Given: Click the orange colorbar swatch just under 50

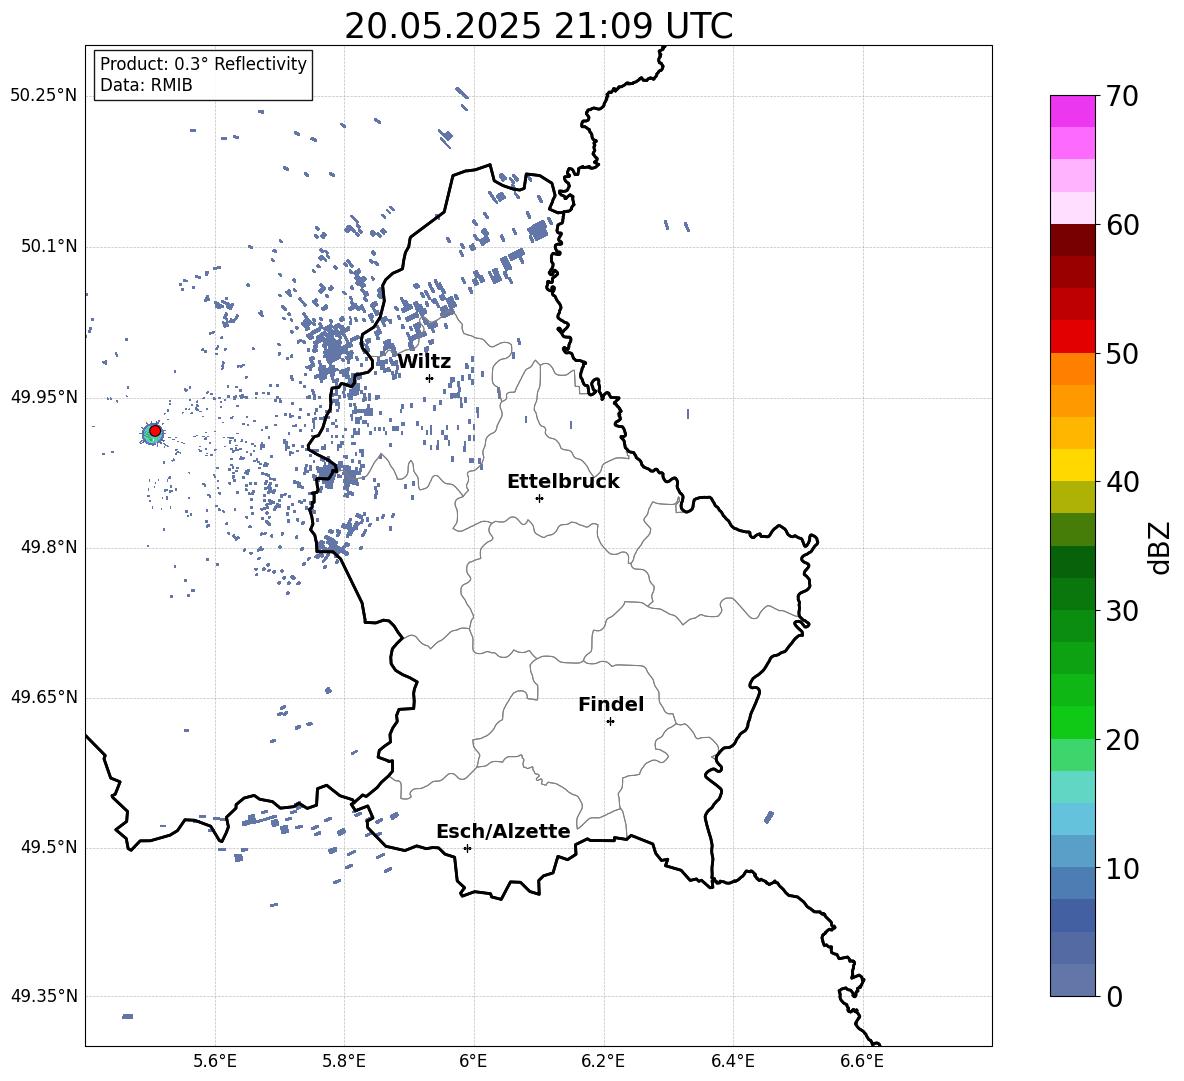Looking at the screenshot, I should coord(1073,369).
